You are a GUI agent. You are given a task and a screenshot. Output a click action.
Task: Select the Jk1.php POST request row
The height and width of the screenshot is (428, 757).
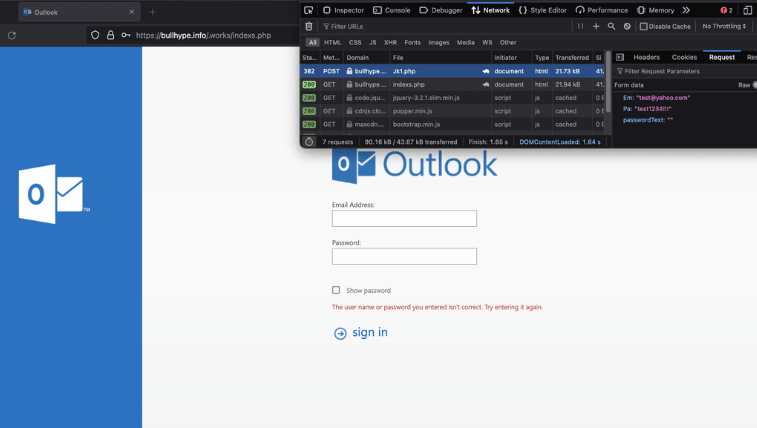click(x=452, y=71)
